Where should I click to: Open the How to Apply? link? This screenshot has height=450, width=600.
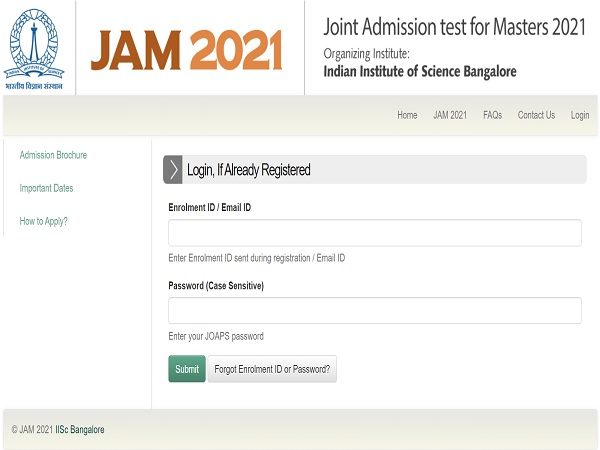pos(44,221)
